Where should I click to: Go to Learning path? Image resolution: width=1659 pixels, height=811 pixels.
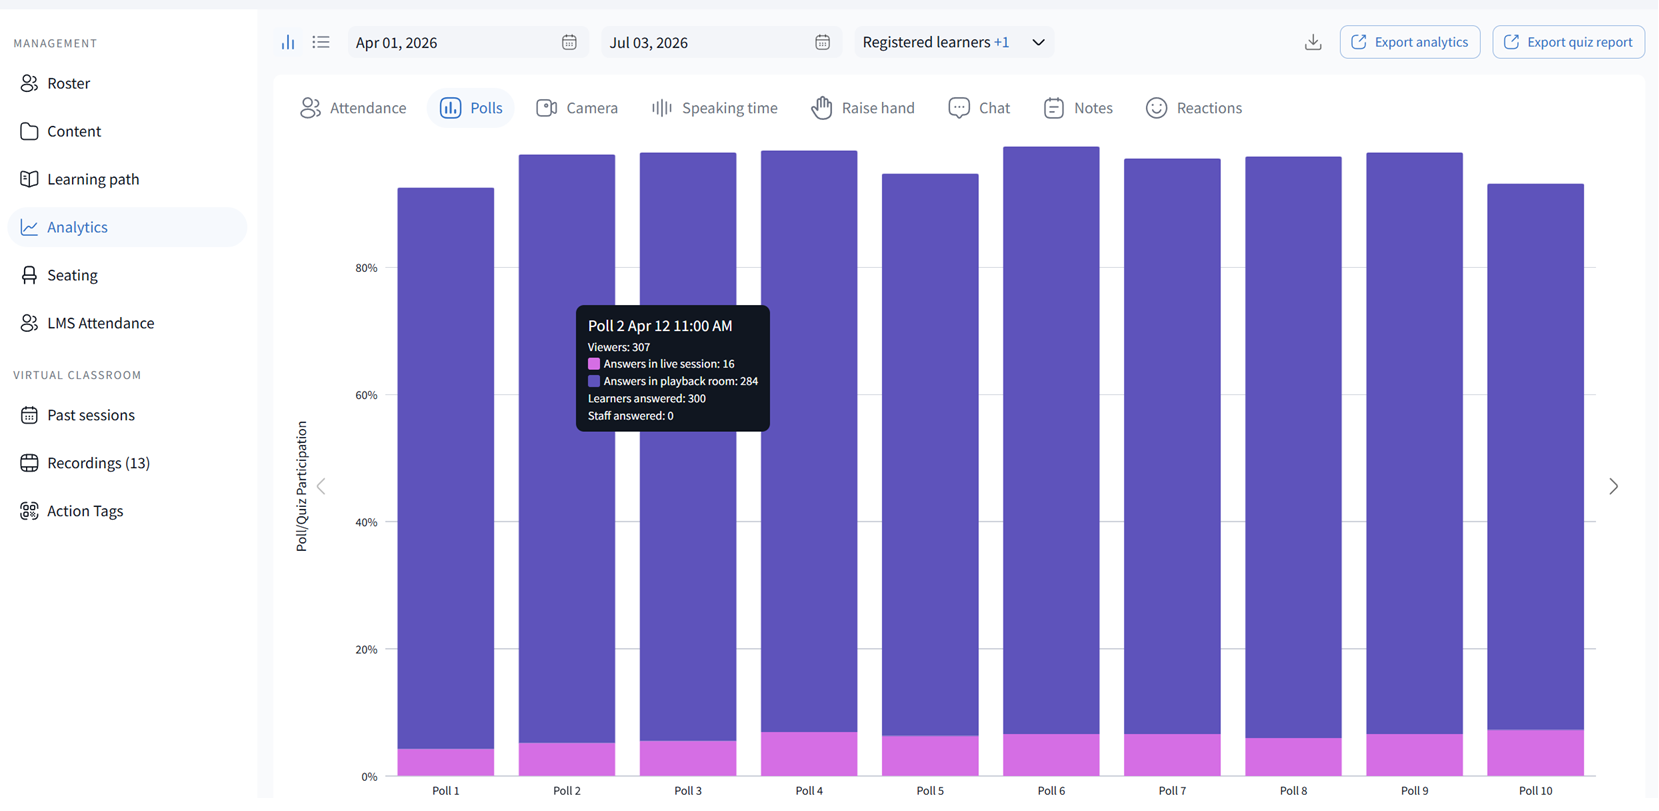[127, 179]
